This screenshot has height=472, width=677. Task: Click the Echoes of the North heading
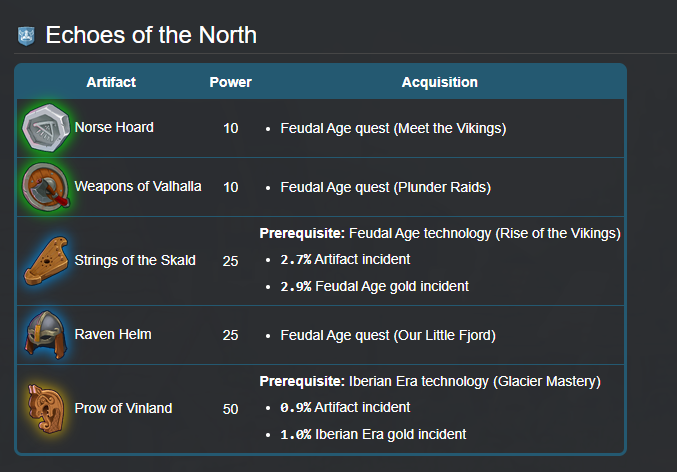151,36
